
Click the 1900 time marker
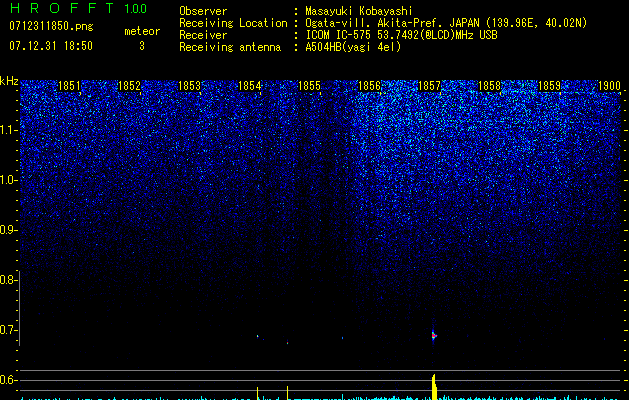pos(609,86)
